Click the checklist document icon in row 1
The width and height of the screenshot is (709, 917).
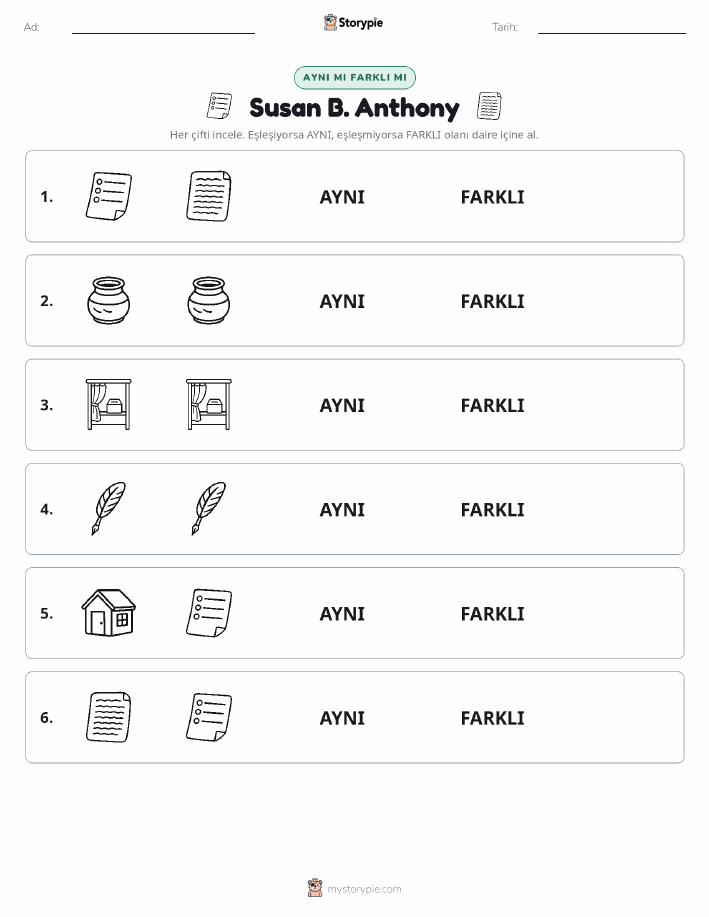coord(109,196)
